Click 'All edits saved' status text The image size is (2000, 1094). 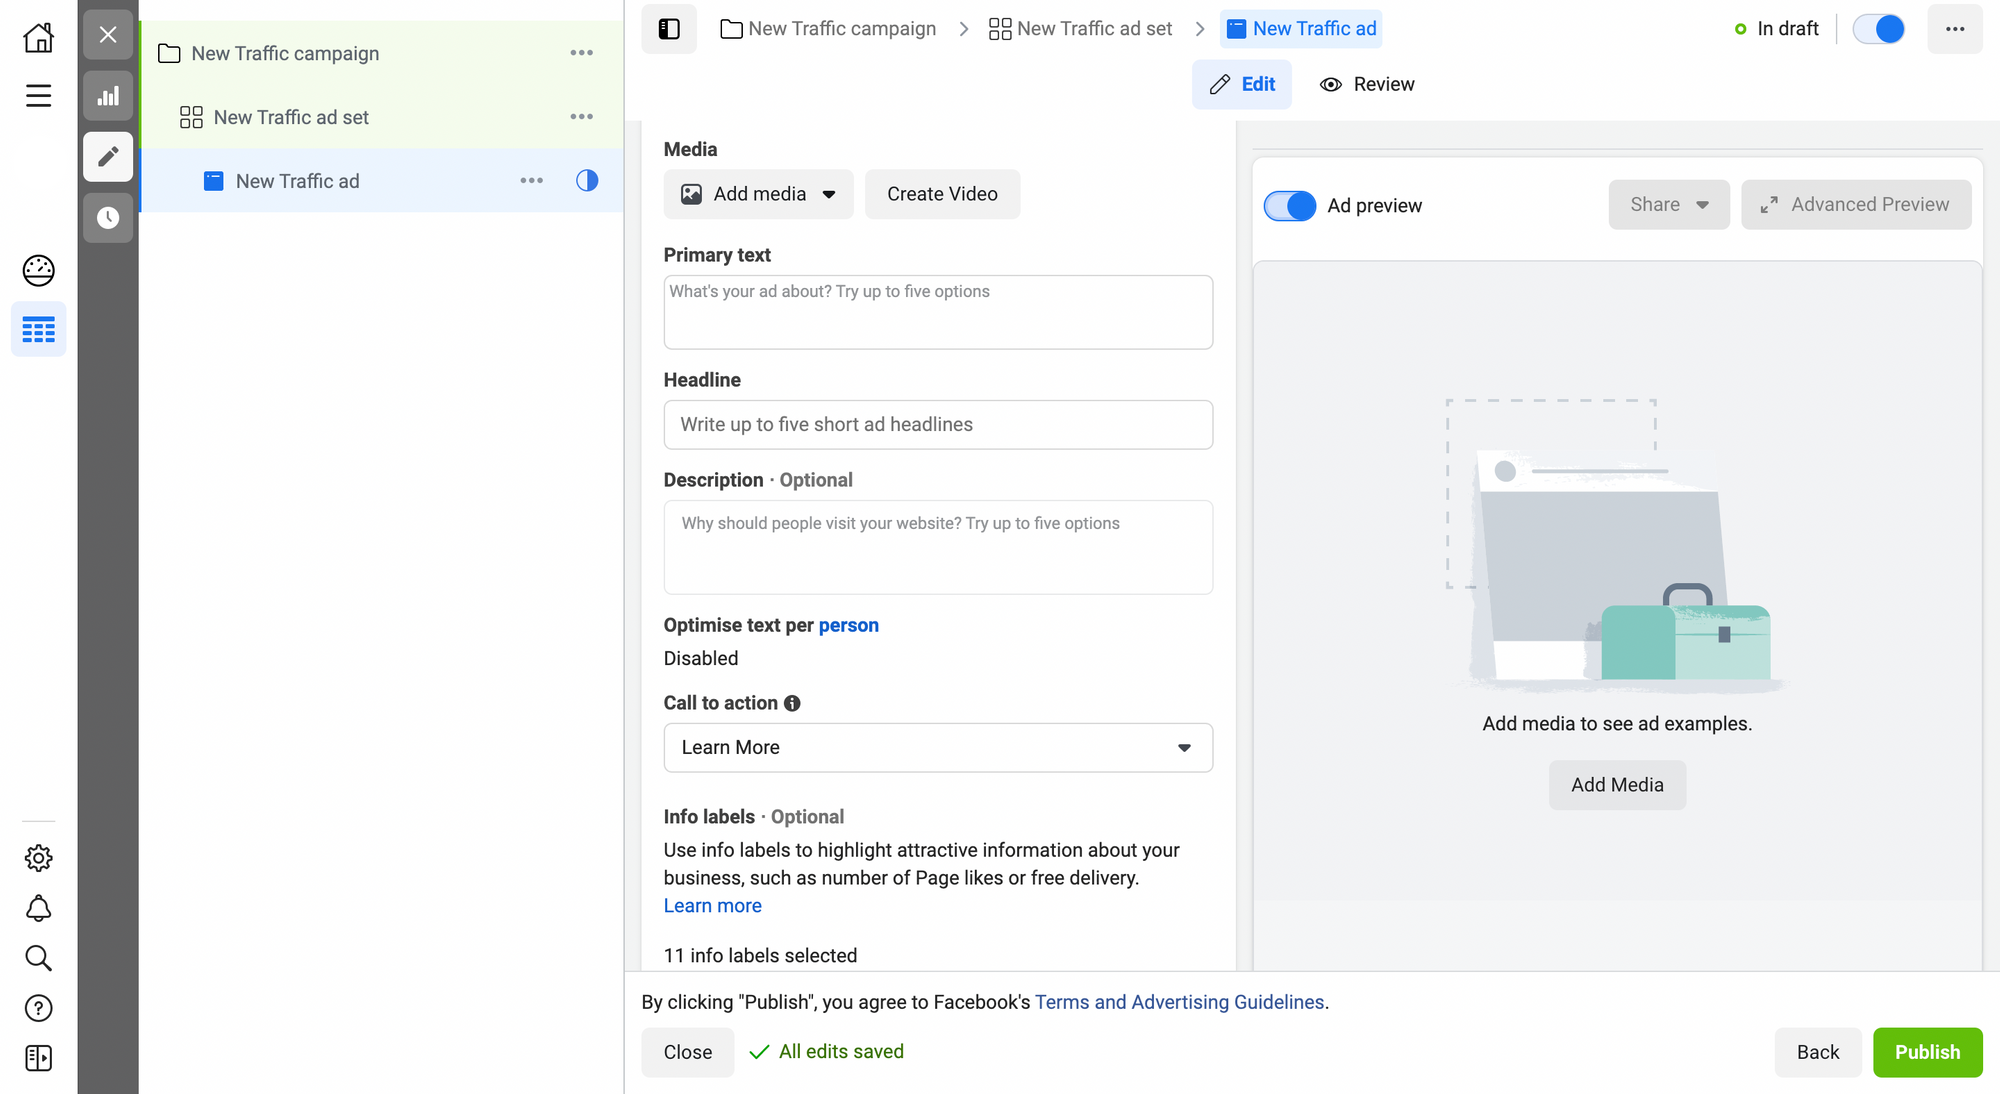click(x=841, y=1052)
